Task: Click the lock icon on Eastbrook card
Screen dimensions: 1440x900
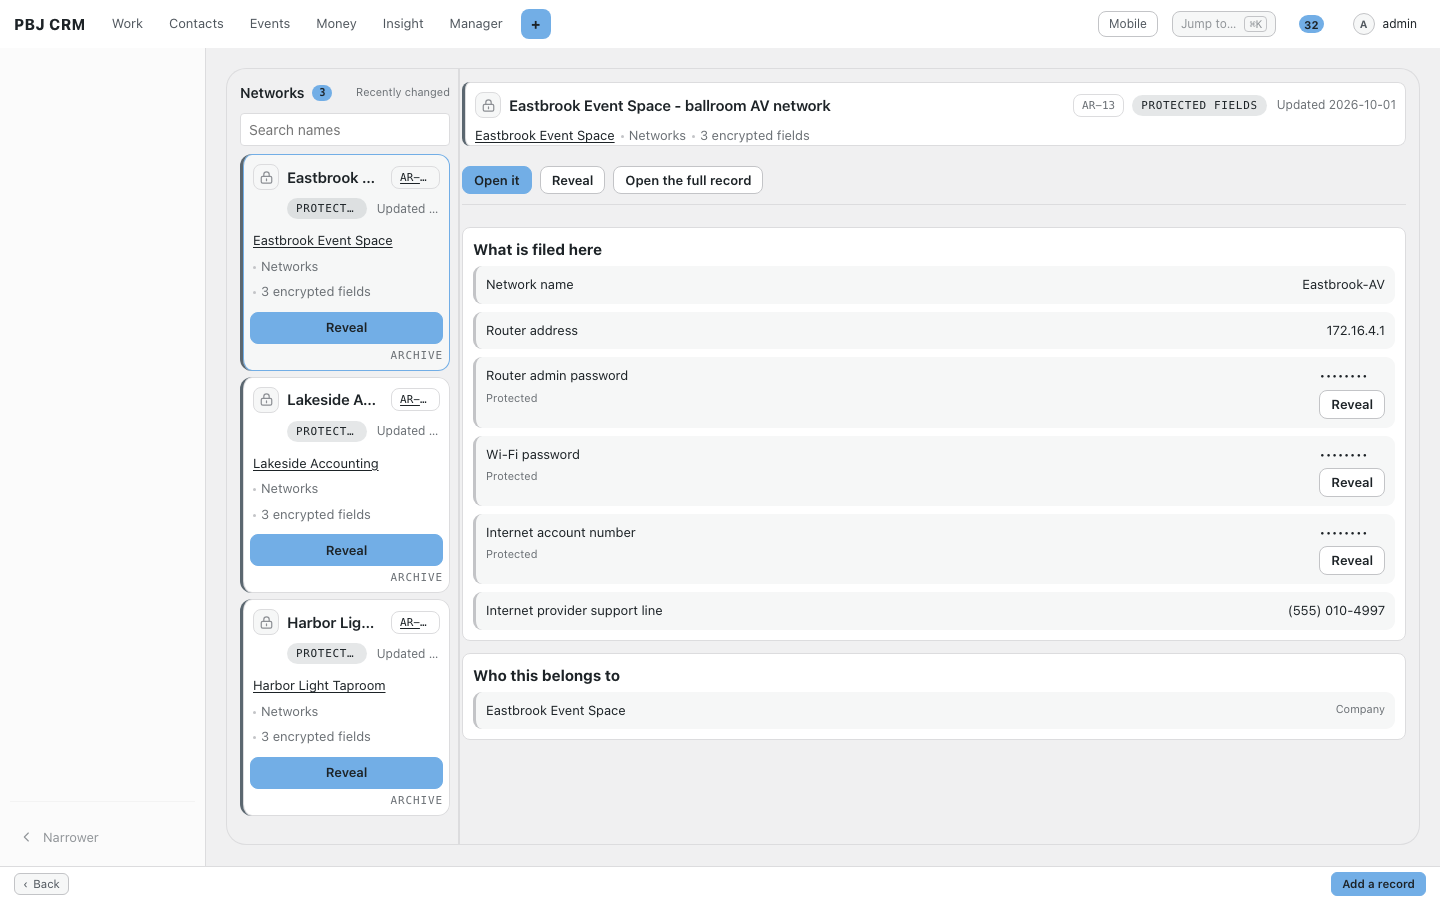Action: (266, 178)
